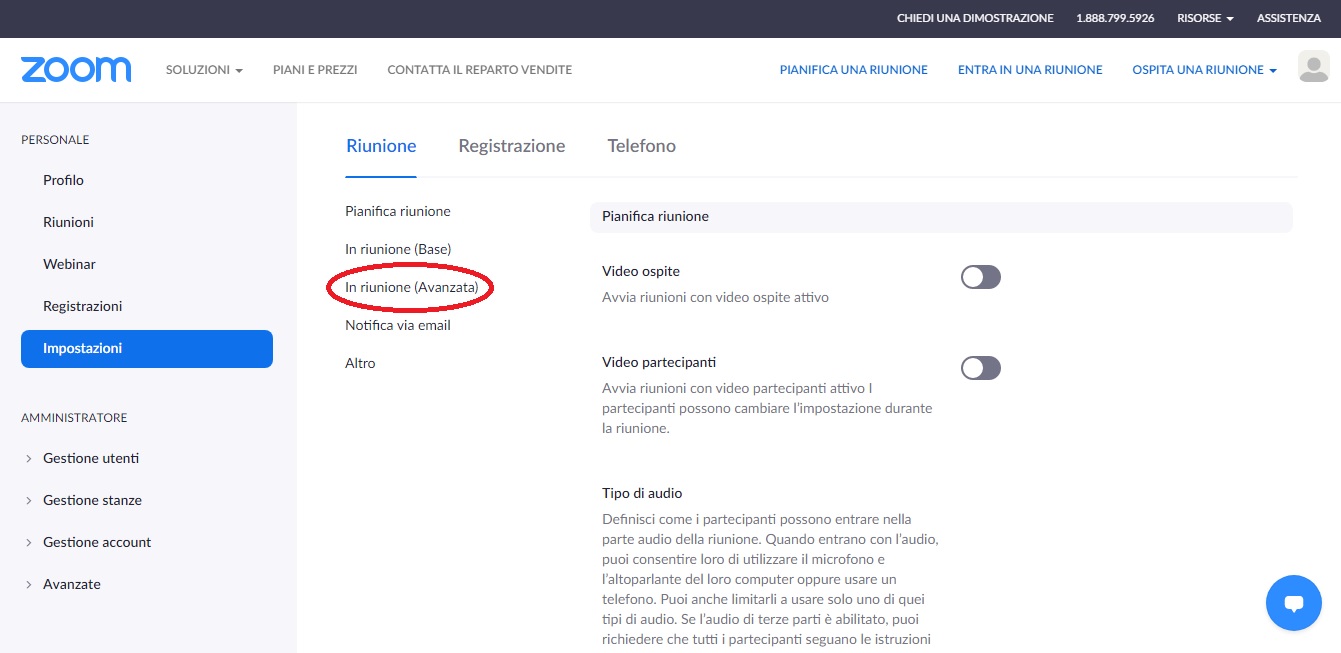Expand Gestione stanze section
The width and height of the screenshot is (1341, 653).
point(92,500)
